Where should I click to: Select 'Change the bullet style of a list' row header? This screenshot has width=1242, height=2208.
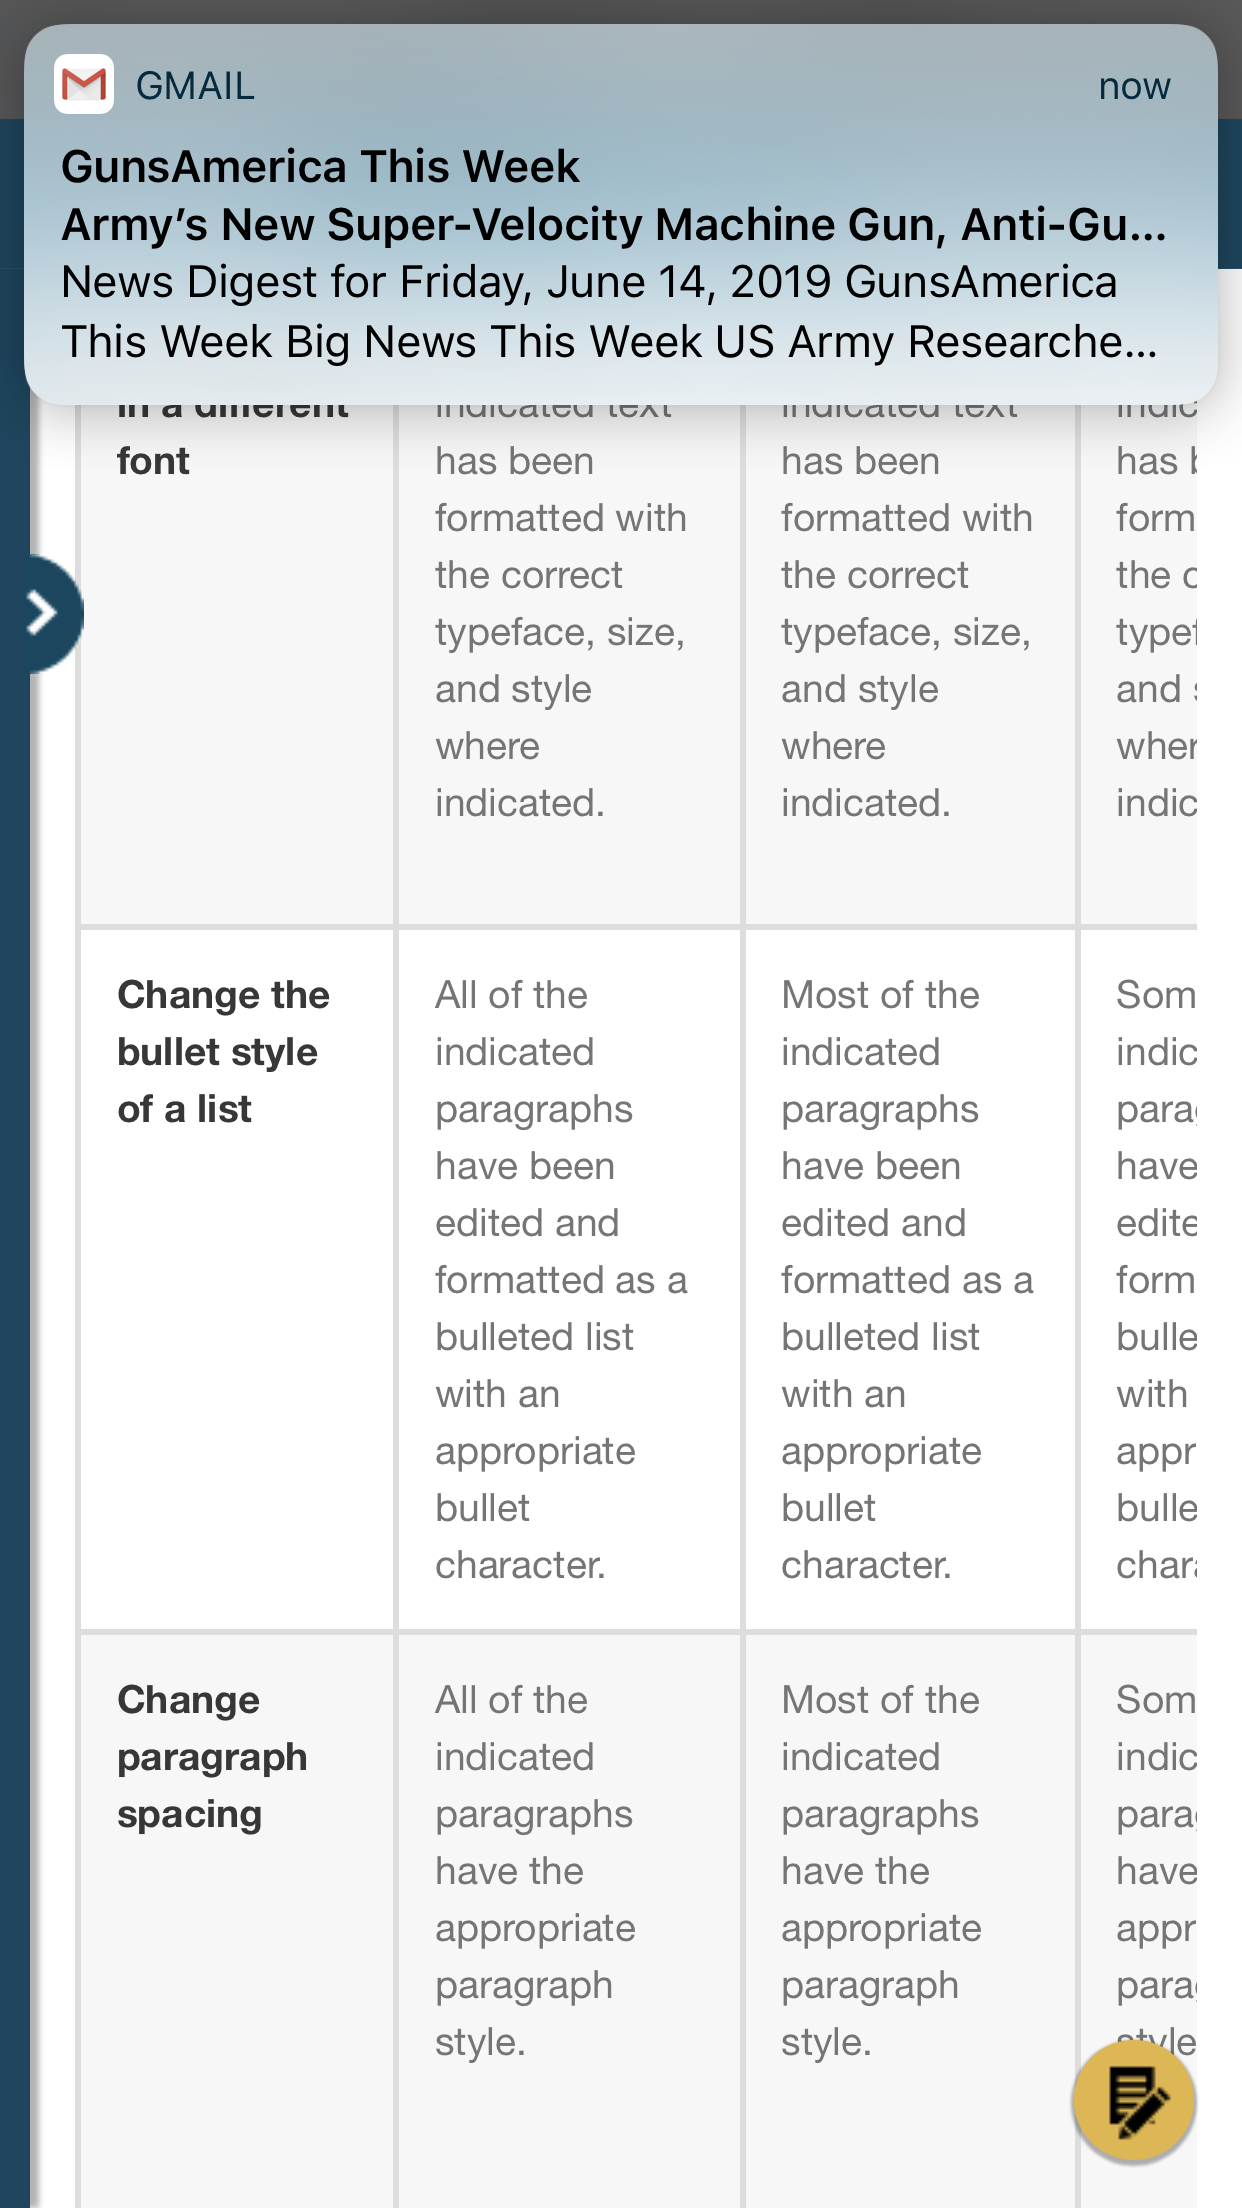tap(237, 1280)
